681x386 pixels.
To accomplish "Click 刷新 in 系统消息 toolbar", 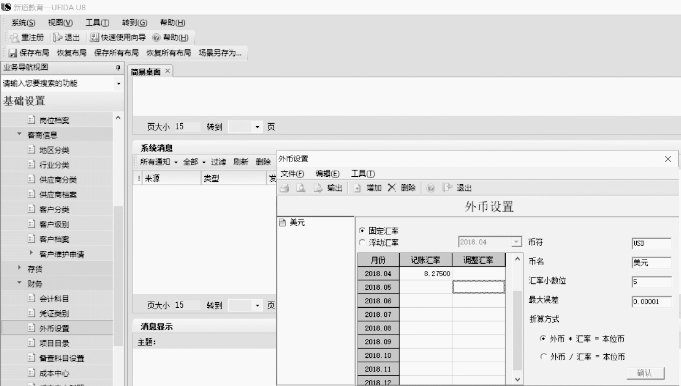I will coord(241,162).
